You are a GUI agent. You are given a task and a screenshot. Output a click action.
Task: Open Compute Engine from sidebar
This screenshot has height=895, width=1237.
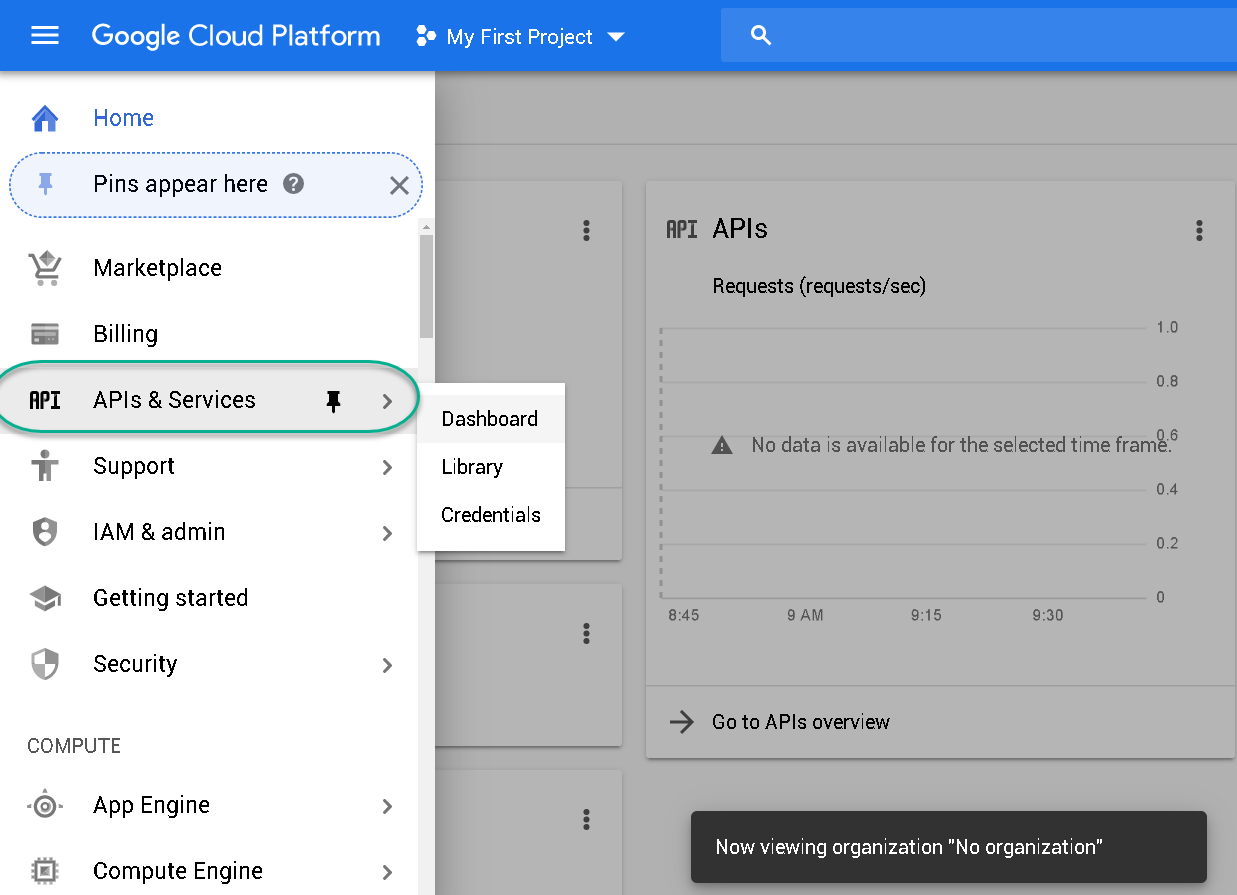(178, 871)
